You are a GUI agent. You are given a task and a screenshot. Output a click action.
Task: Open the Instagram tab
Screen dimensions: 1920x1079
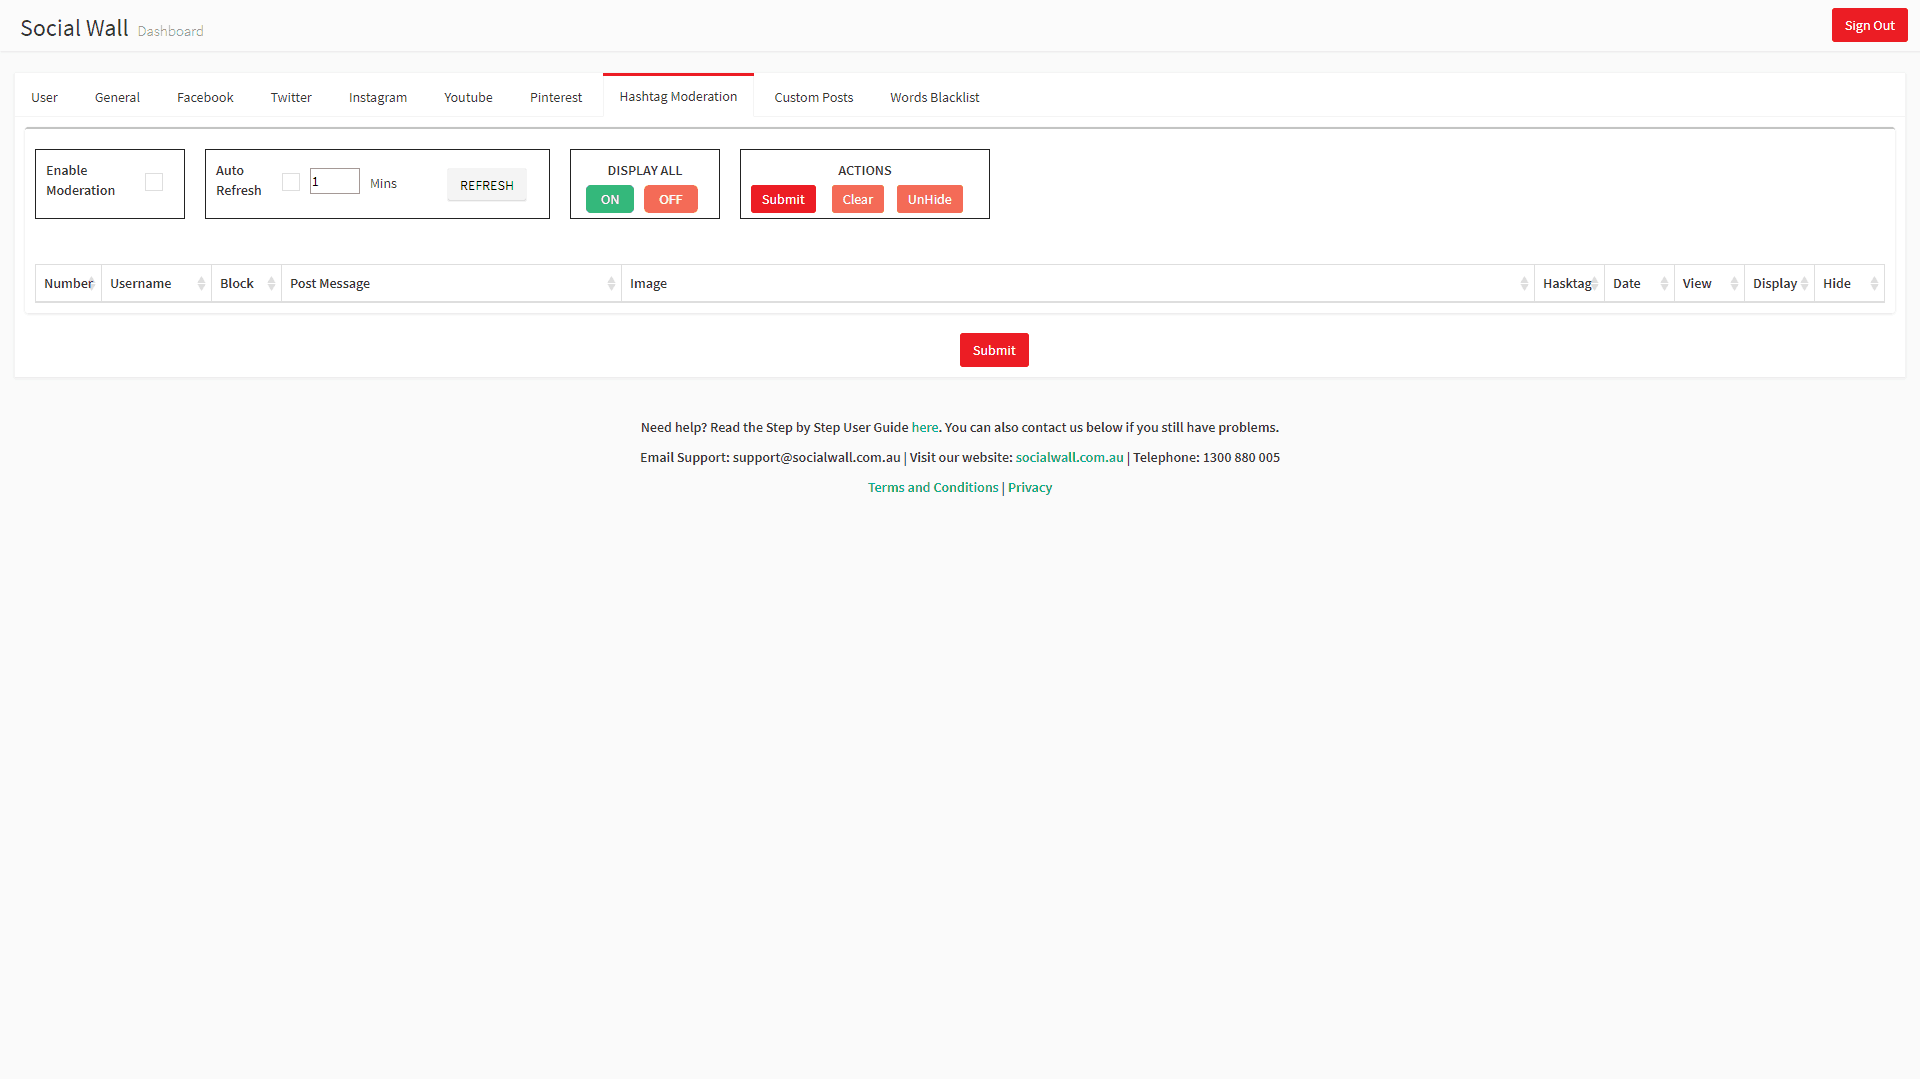(x=378, y=98)
